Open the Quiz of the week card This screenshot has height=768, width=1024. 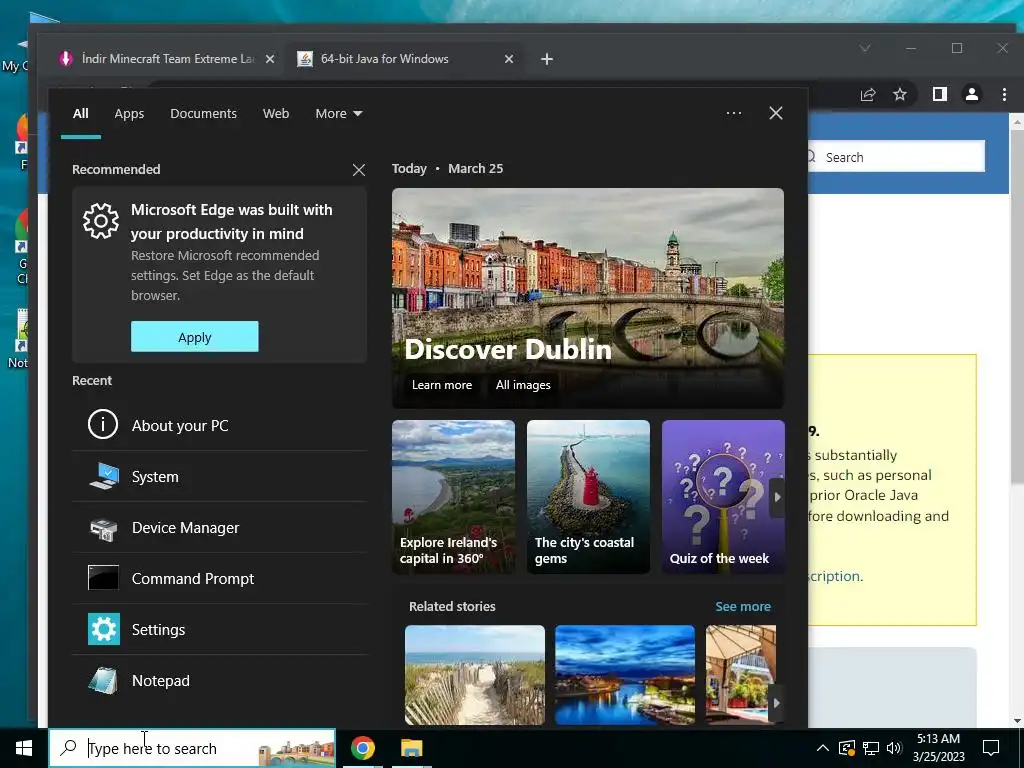(x=723, y=497)
